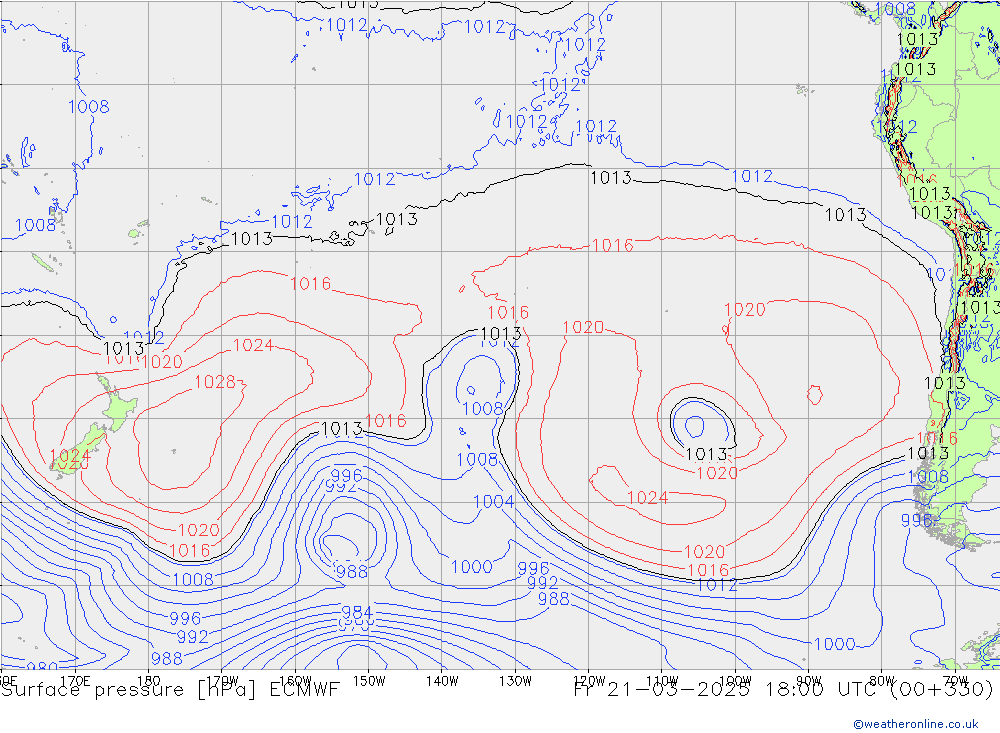Click the 150W longitude label
1000x733 pixels.
point(369,681)
